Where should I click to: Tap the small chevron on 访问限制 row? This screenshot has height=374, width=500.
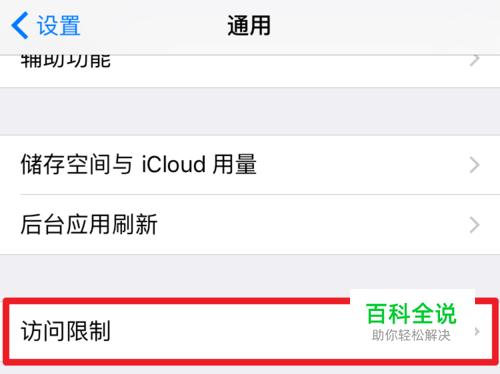[x=477, y=331]
